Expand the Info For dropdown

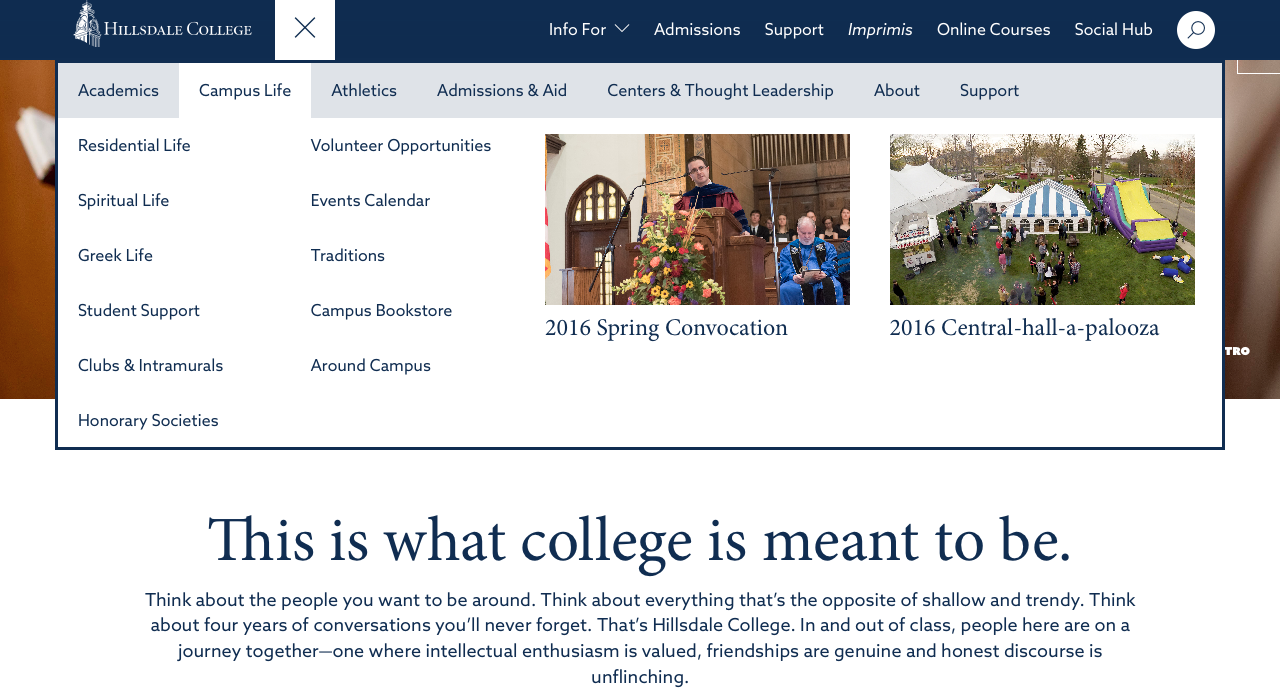coord(588,30)
